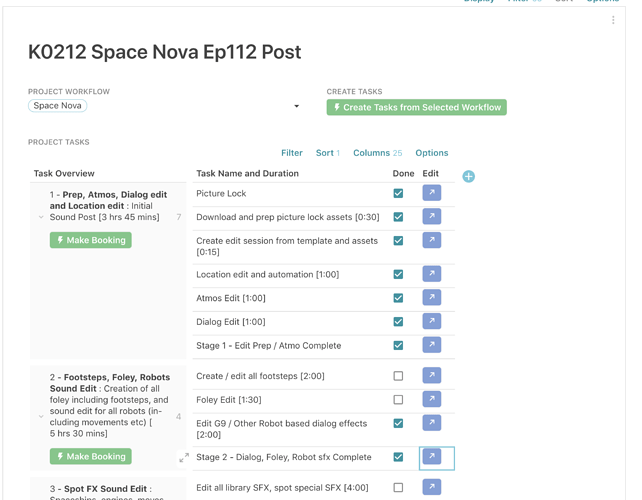The height and width of the screenshot is (500, 642).
Task: Click Create Tasks from Selected Workflow
Action: pos(416,107)
